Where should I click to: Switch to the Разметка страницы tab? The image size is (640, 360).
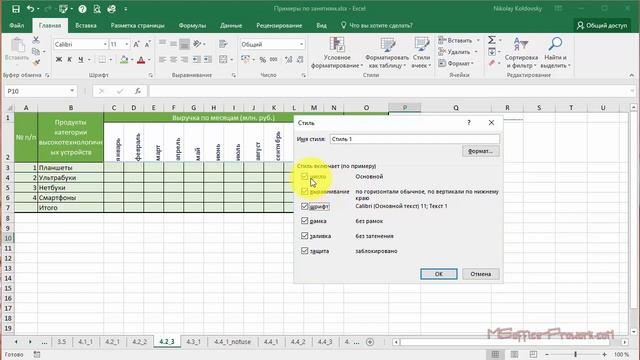pyautogui.click(x=138, y=25)
